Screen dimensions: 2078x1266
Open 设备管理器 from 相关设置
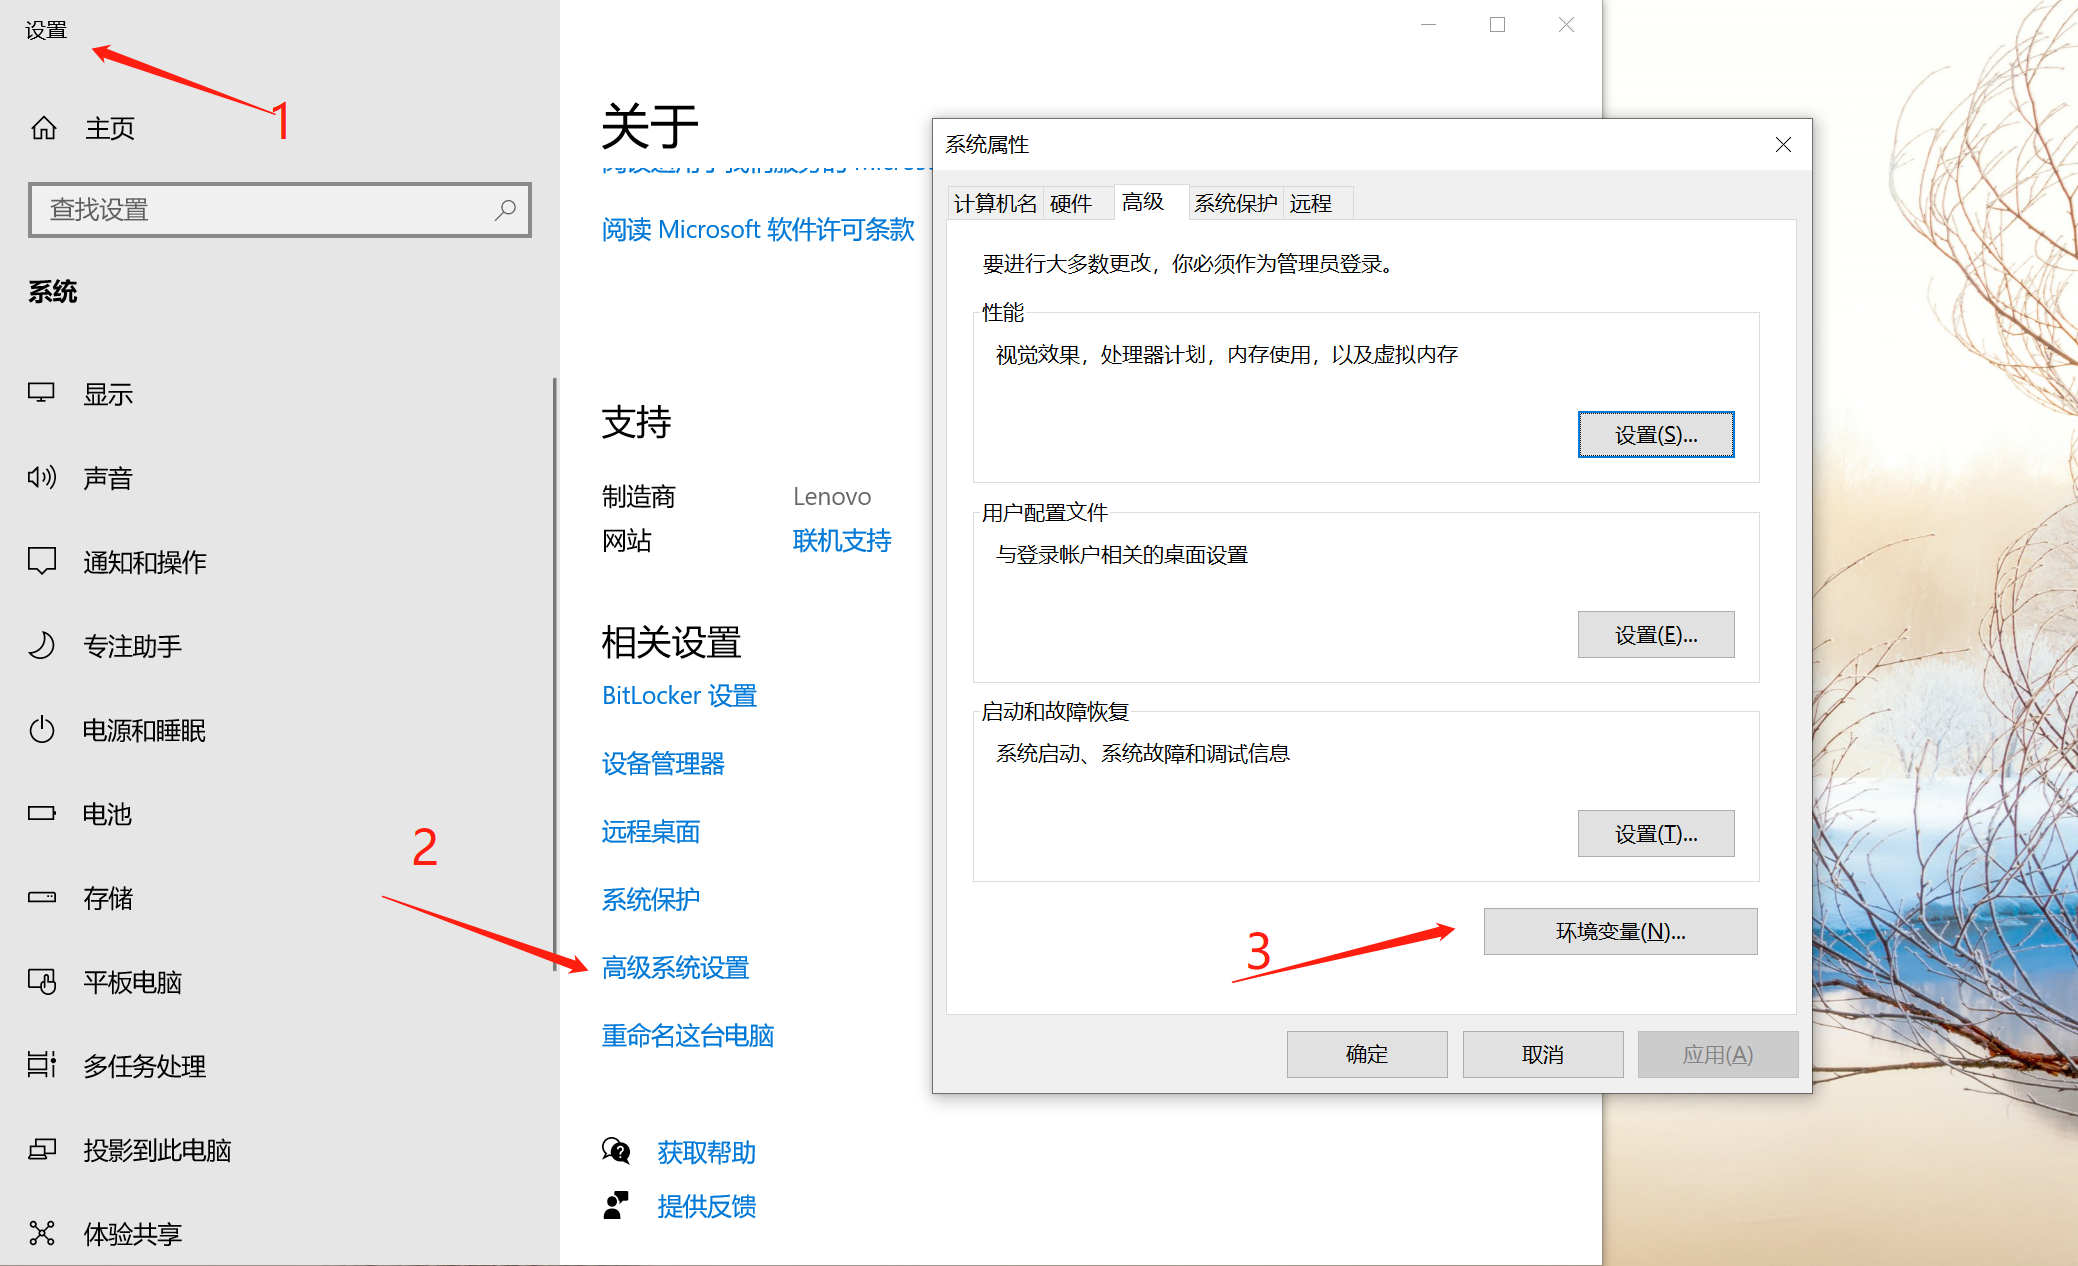[663, 763]
